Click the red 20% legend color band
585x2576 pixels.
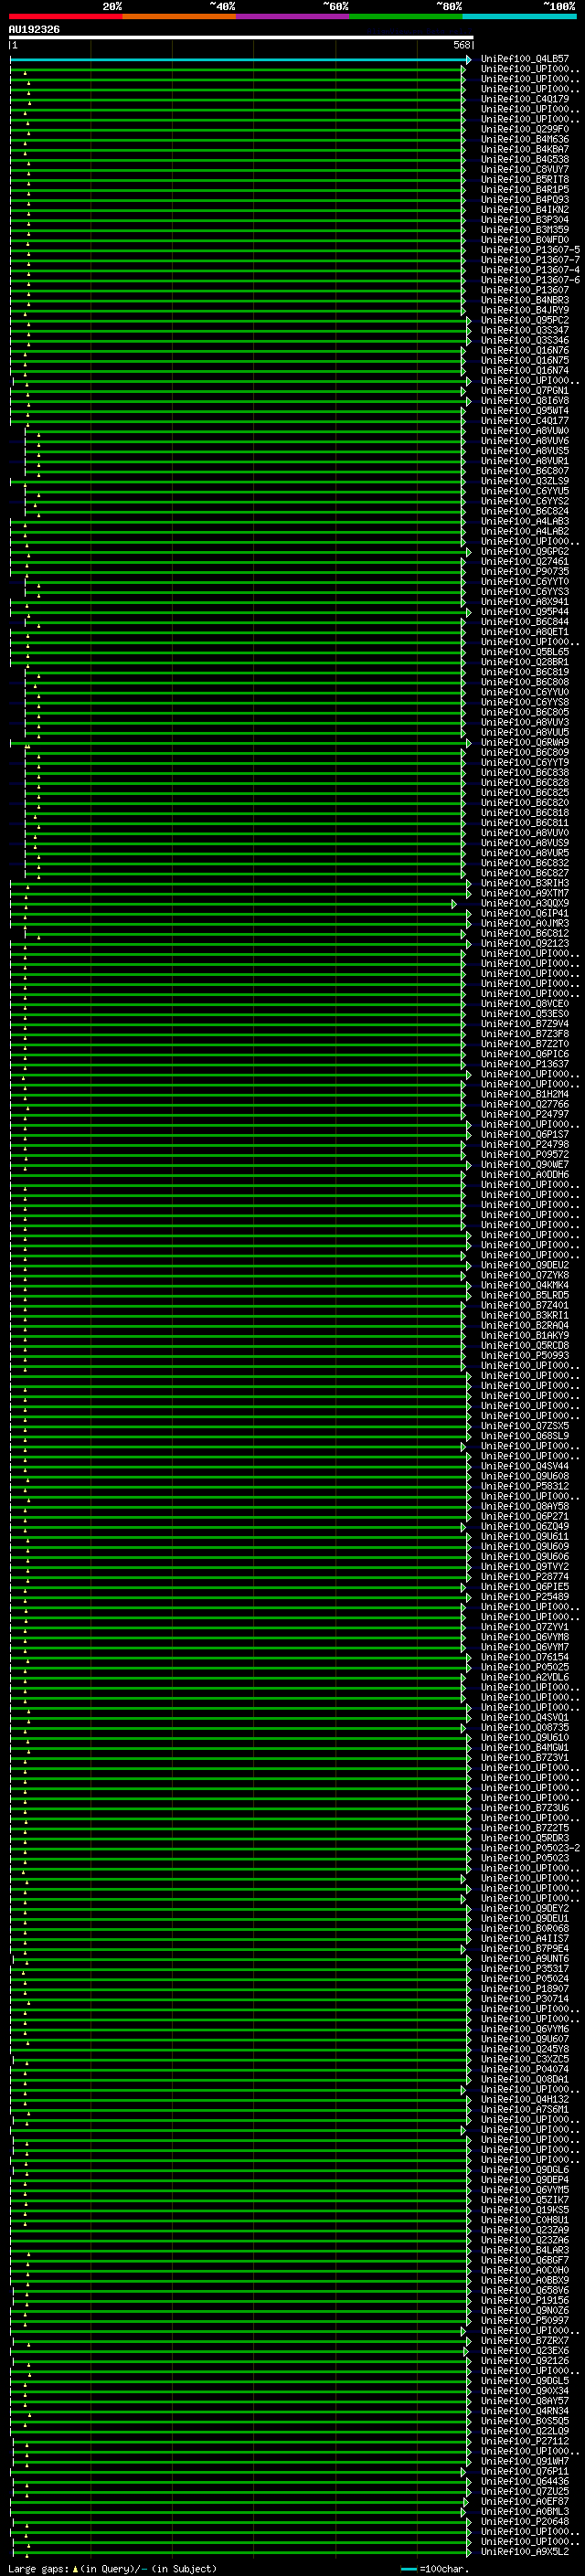[66, 17]
